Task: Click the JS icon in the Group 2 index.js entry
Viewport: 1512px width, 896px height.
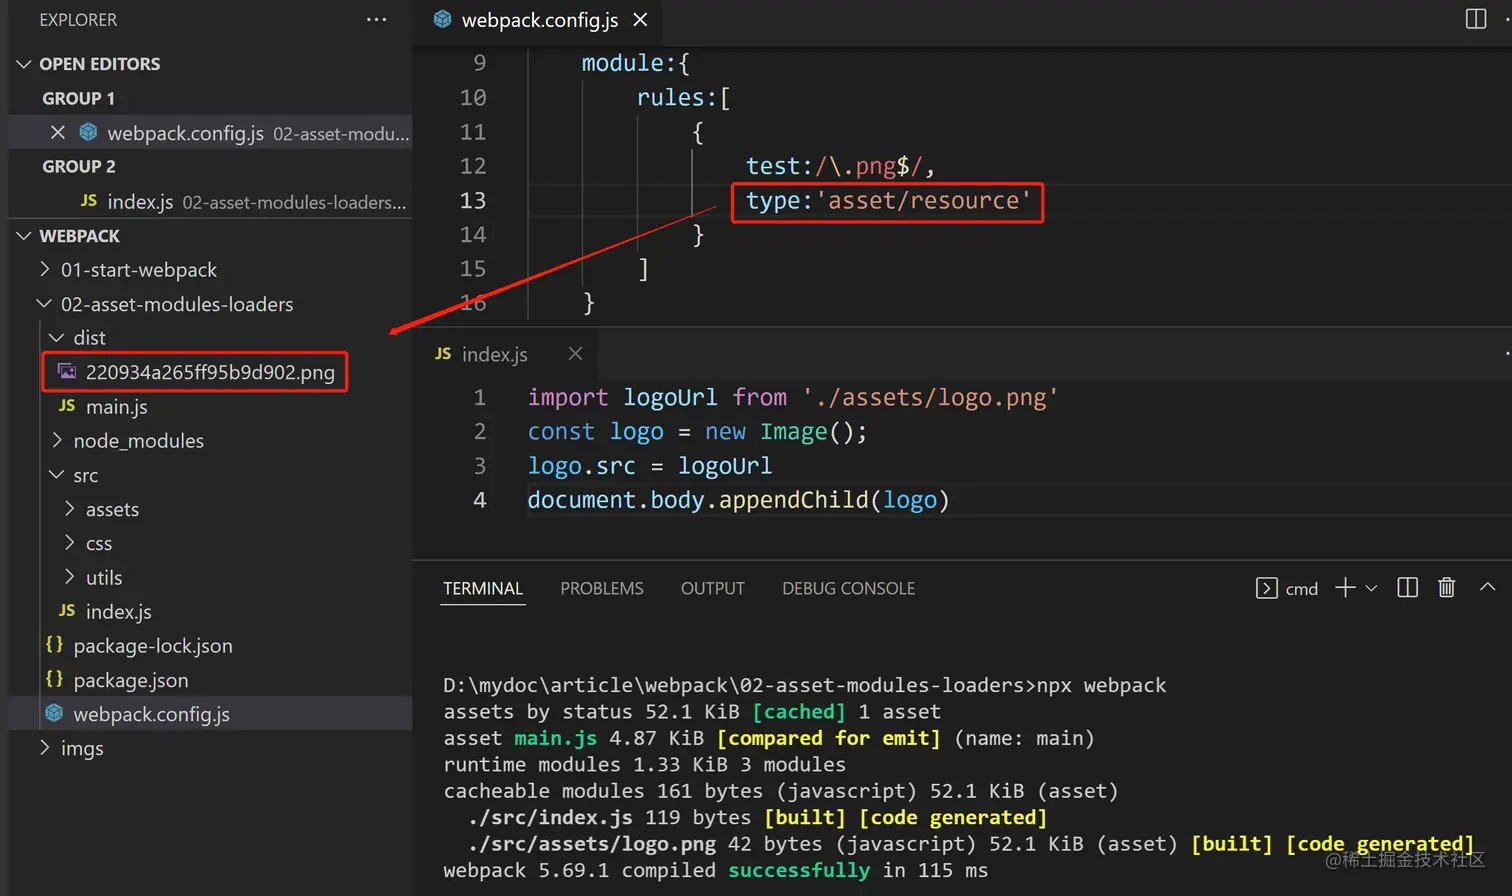Action: (88, 200)
